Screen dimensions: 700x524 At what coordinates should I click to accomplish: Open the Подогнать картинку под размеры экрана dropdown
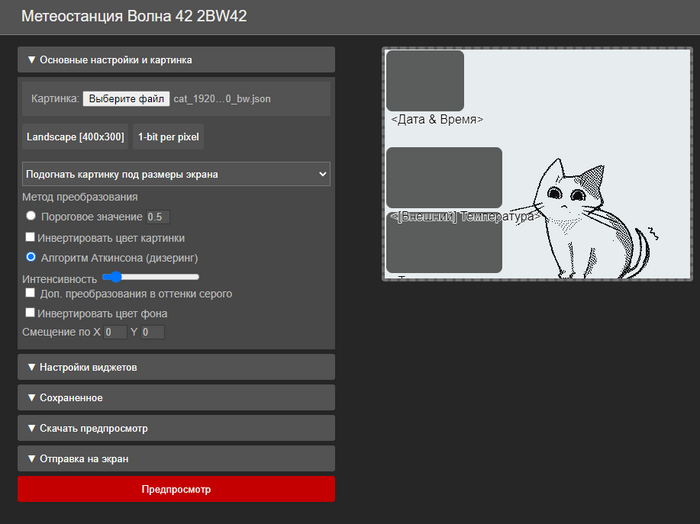[176, 174]
